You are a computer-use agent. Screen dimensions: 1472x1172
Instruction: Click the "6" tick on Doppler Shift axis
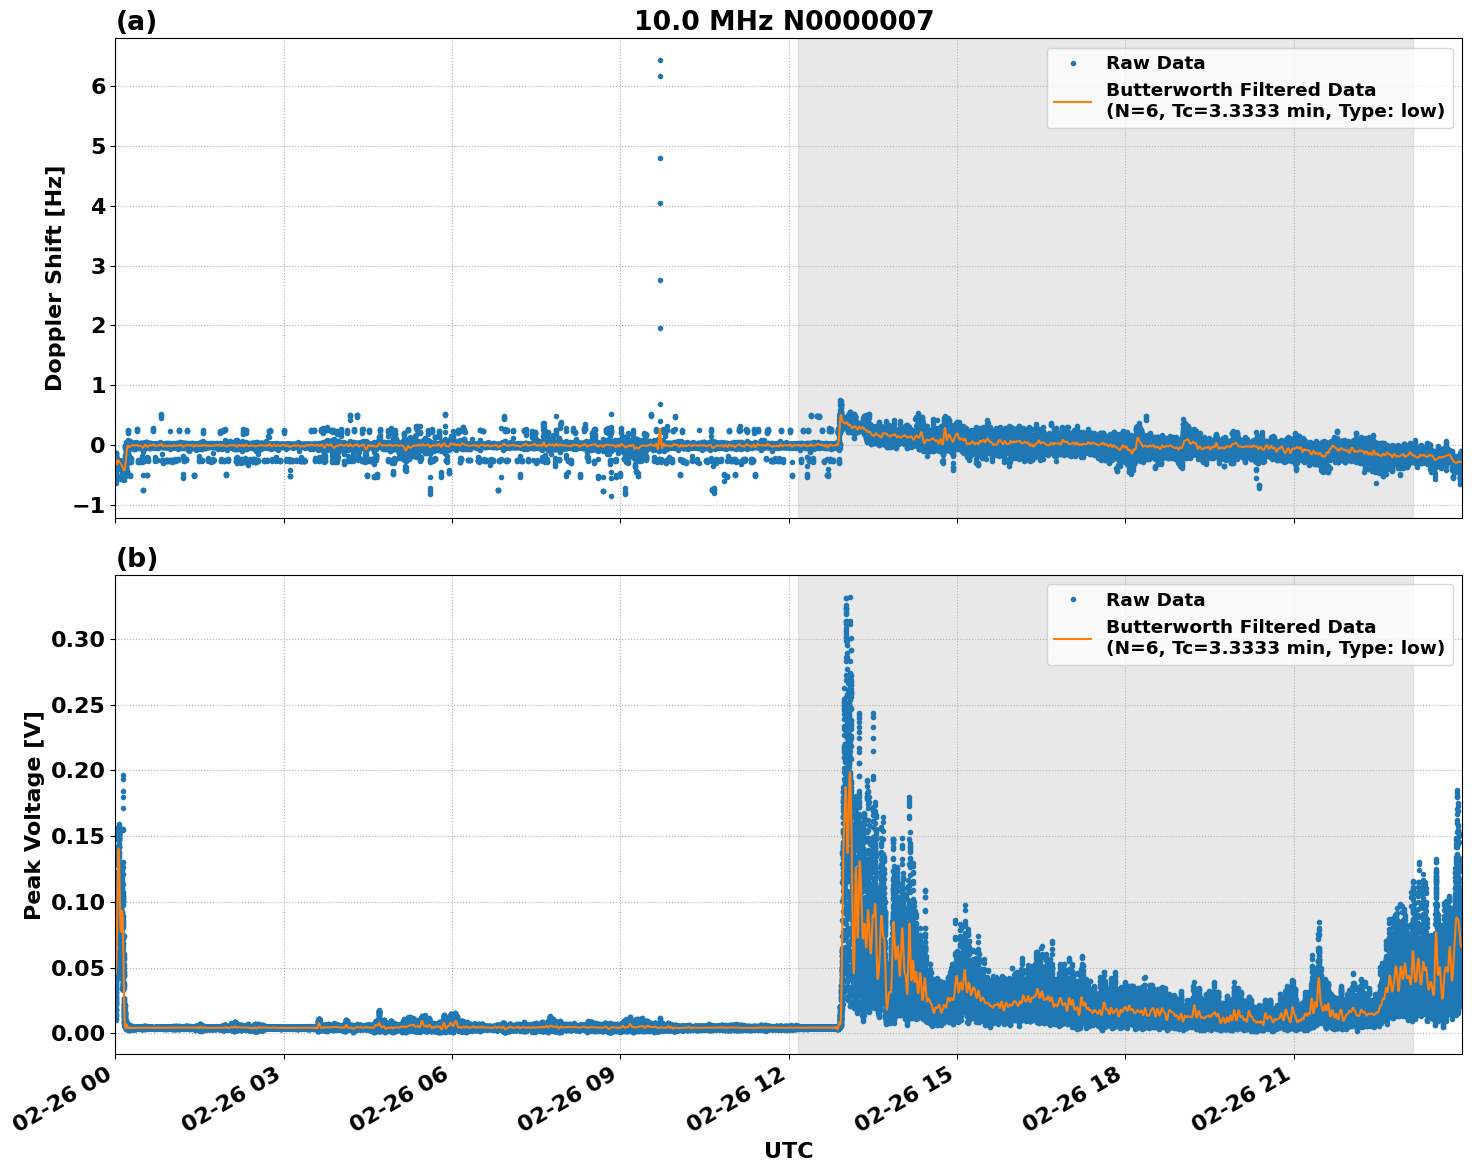pyautogui.click(x=98, y=87)
